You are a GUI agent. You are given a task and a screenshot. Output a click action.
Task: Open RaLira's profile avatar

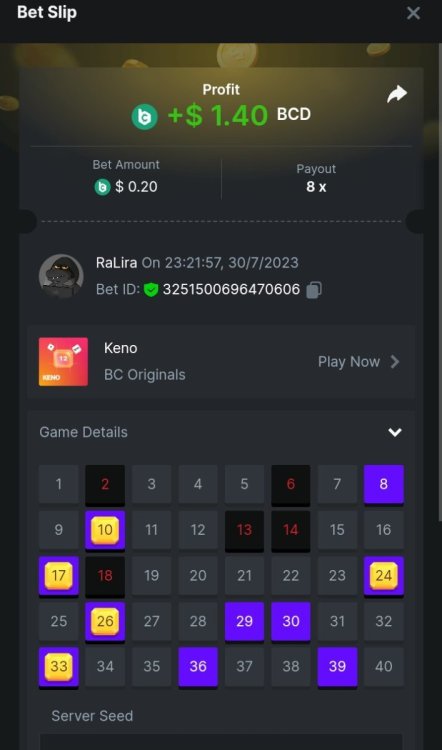[61, 276]
